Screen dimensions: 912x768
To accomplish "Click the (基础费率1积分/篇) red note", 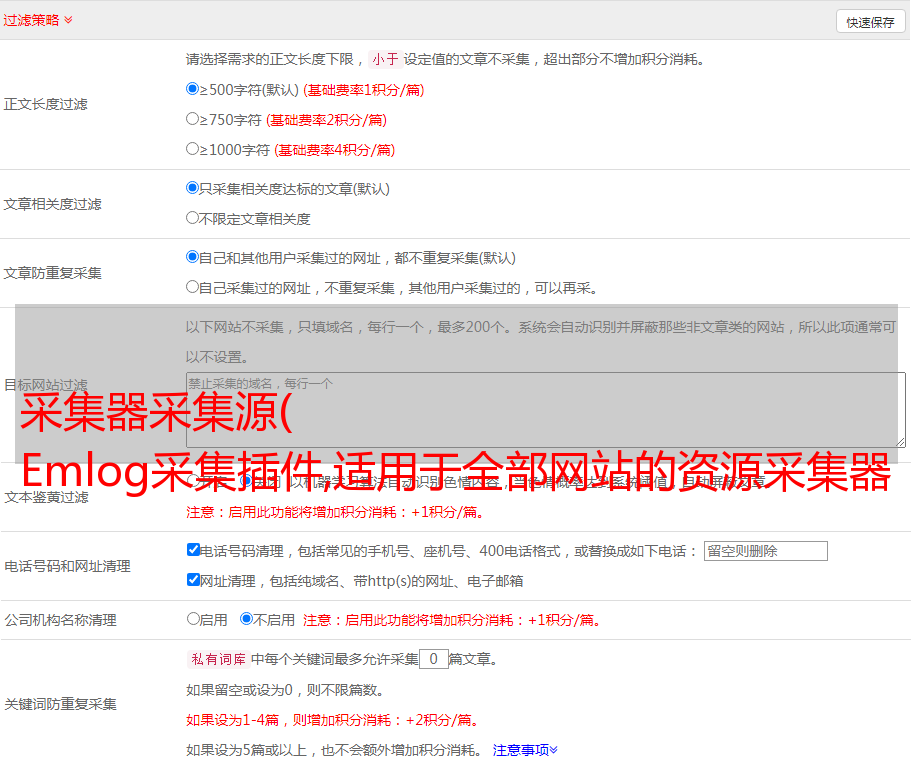I will [x=364, y=90].
